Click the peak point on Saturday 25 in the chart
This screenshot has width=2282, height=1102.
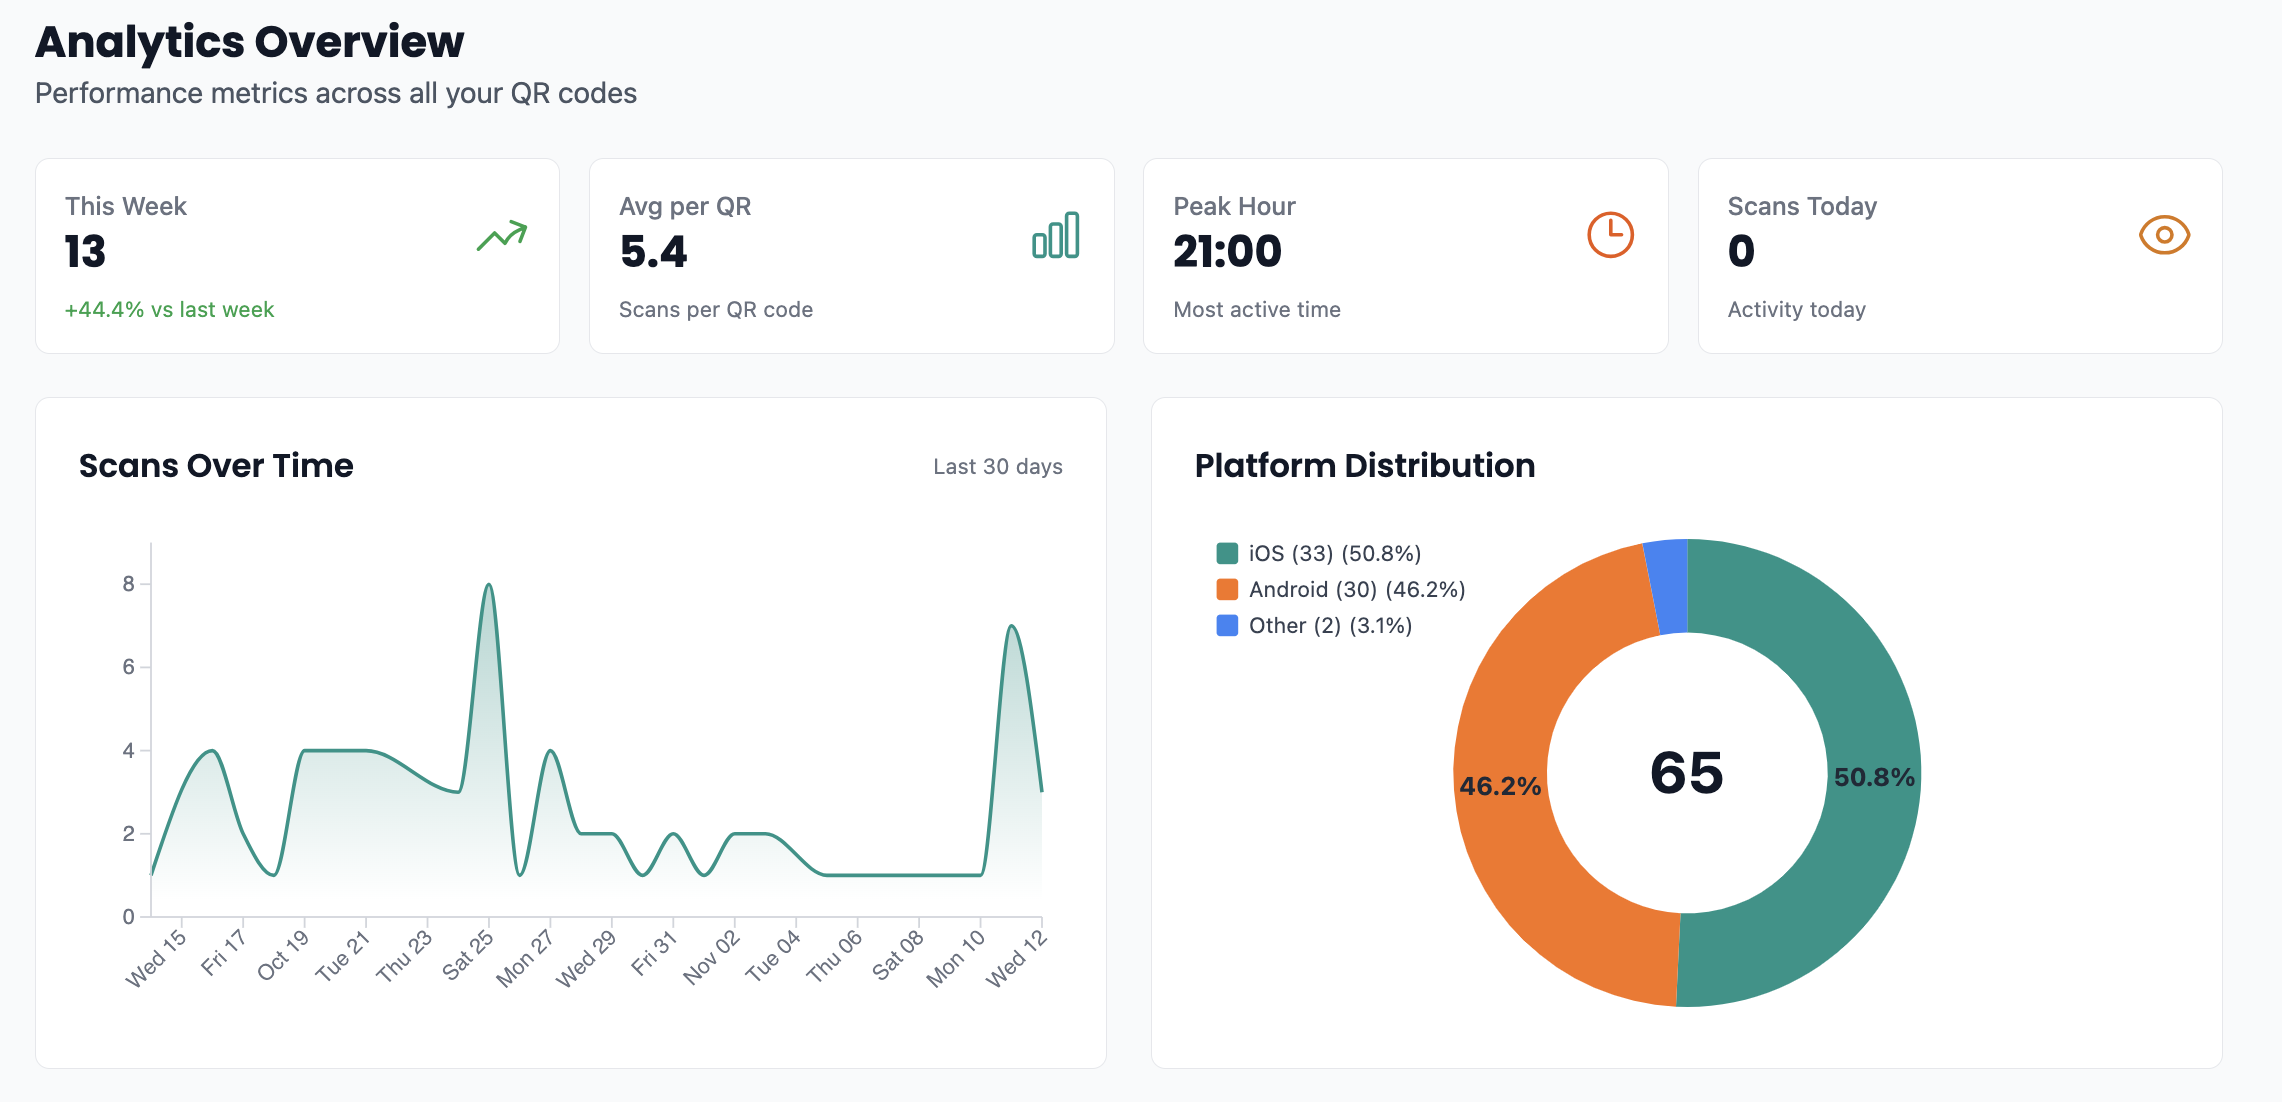[488, 585]
